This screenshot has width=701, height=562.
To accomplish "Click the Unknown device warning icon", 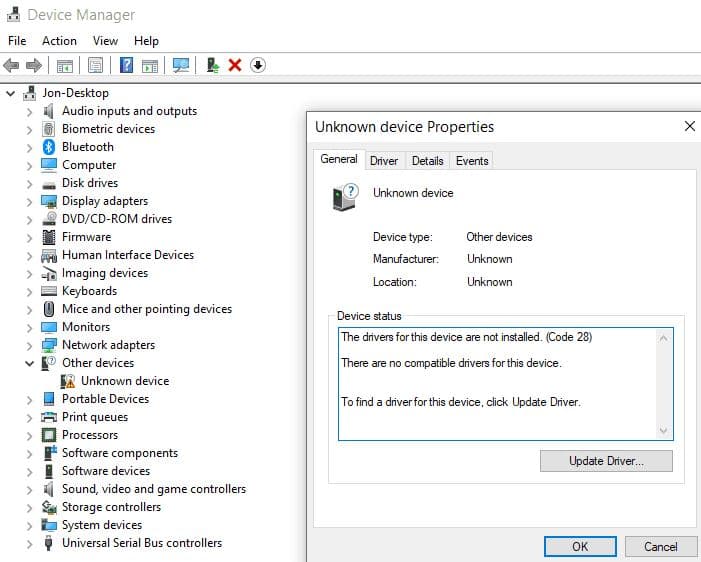I will (68, 381).
